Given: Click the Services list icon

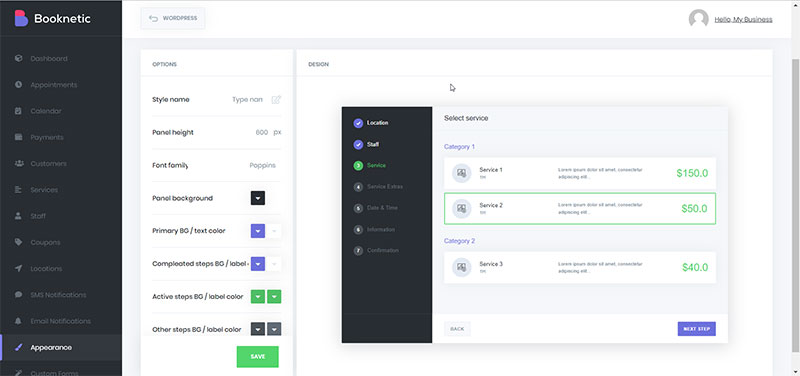Looking at the screenshot, I should pos(19,190).
